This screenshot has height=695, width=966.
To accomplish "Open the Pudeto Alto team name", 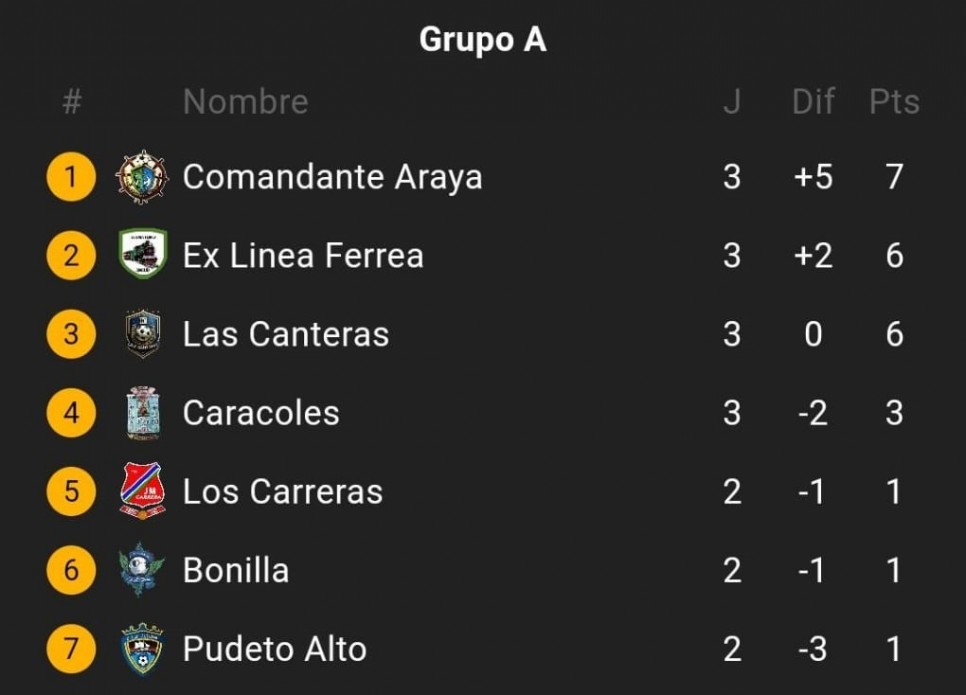I will 275,649.
